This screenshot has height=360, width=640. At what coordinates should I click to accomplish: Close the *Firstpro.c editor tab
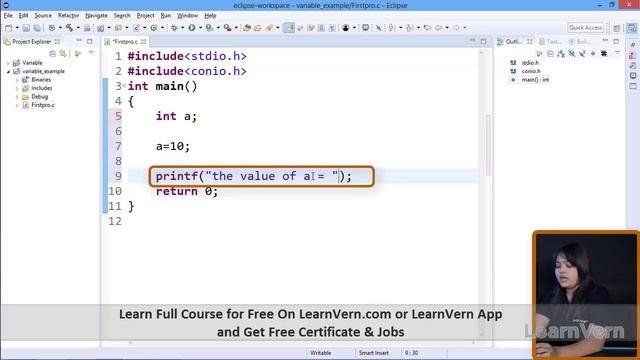click(144, 42)
